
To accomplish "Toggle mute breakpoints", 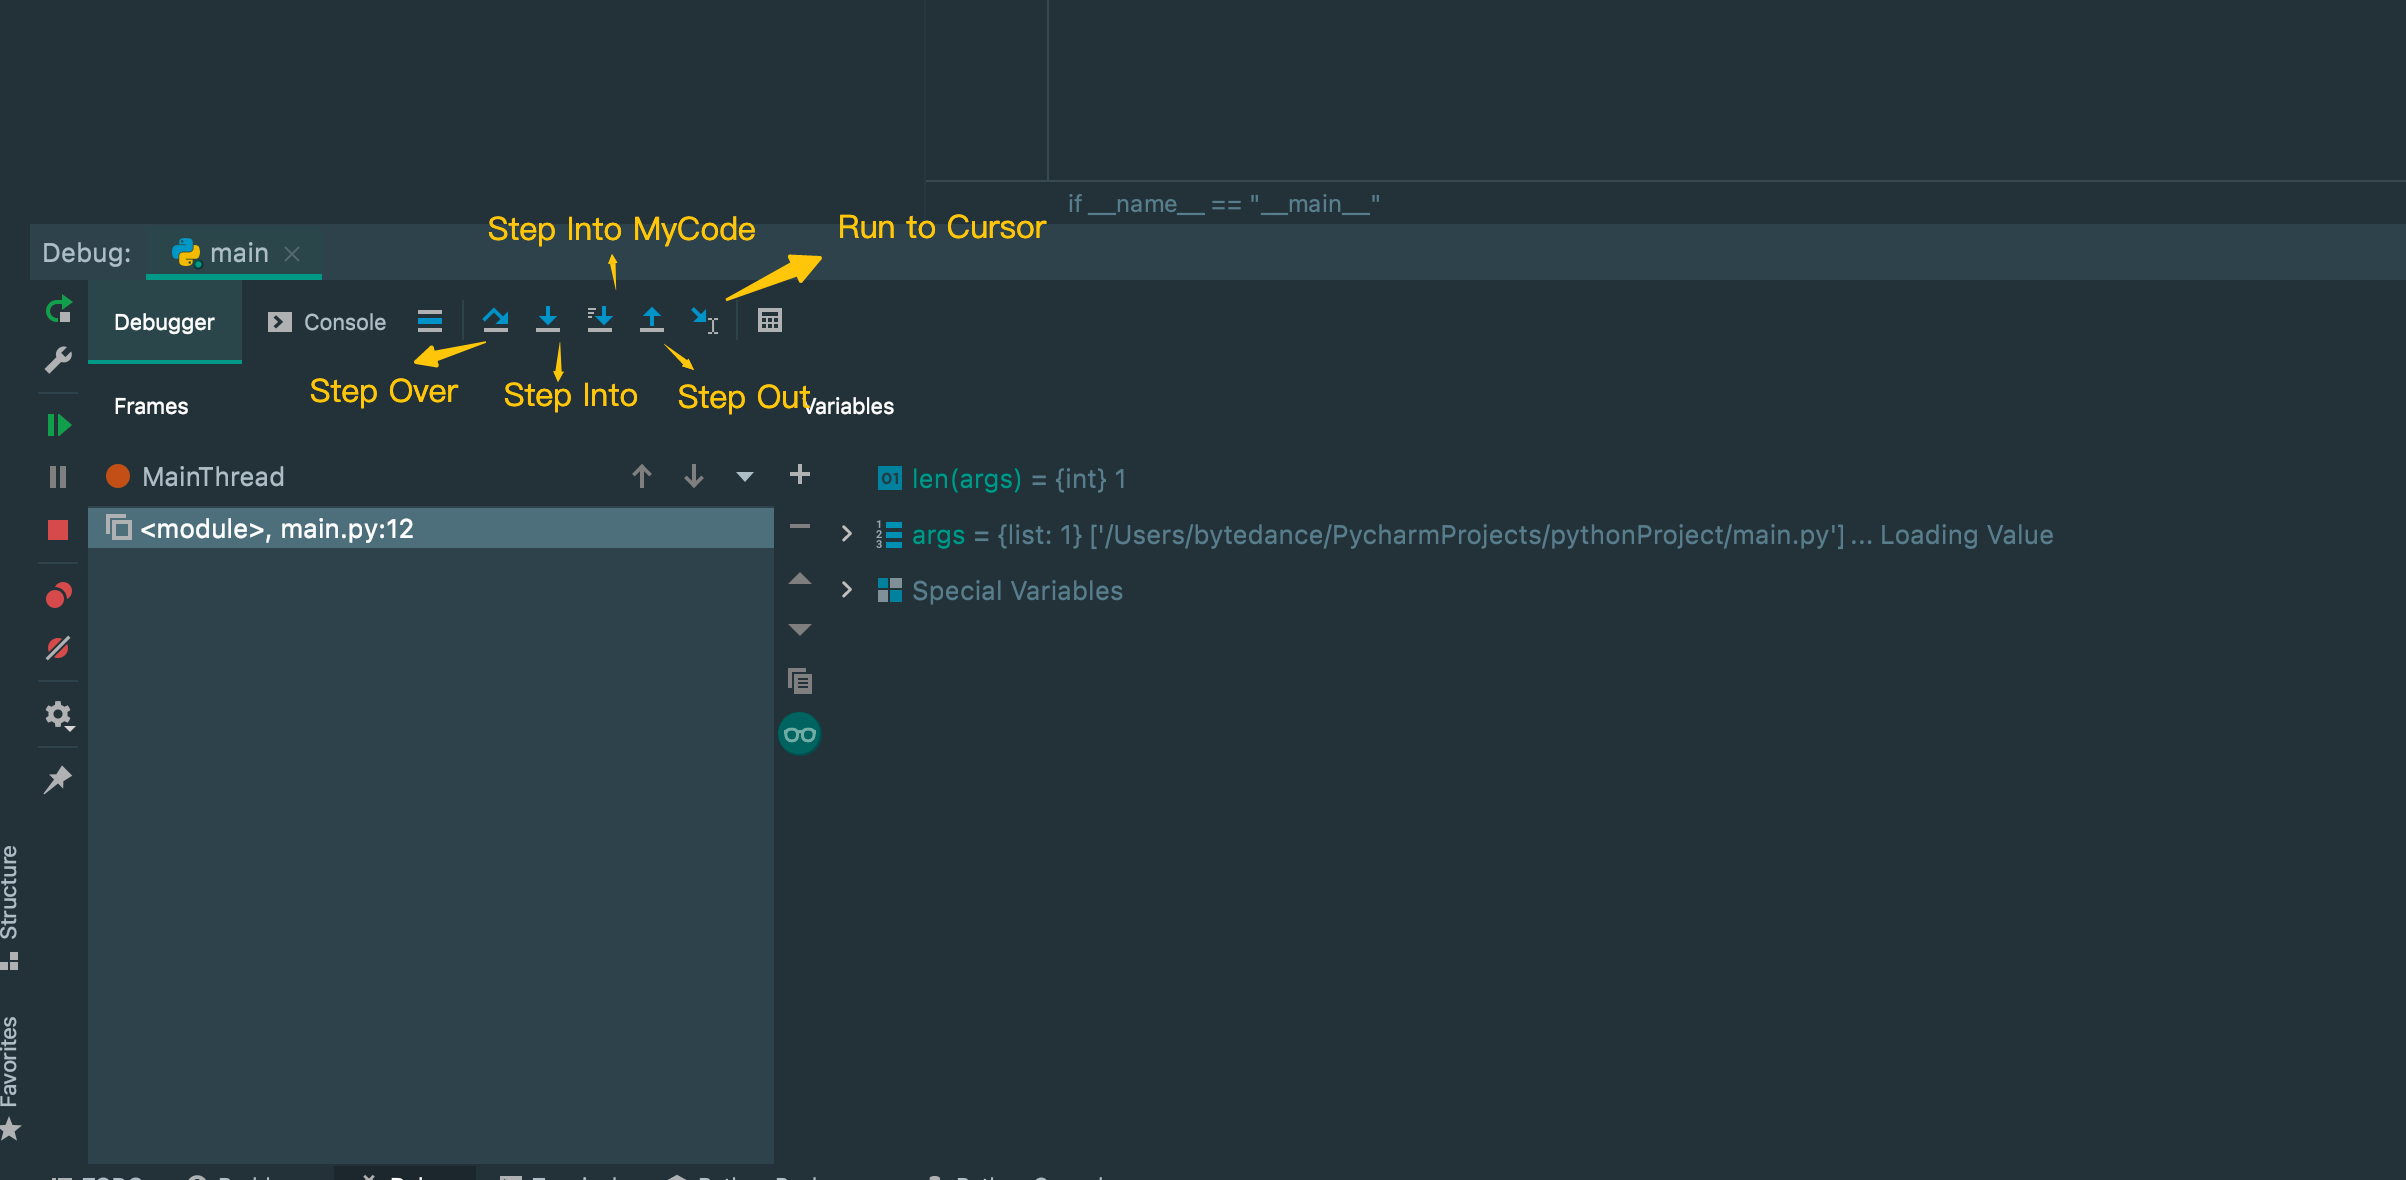I will [58, 648].
